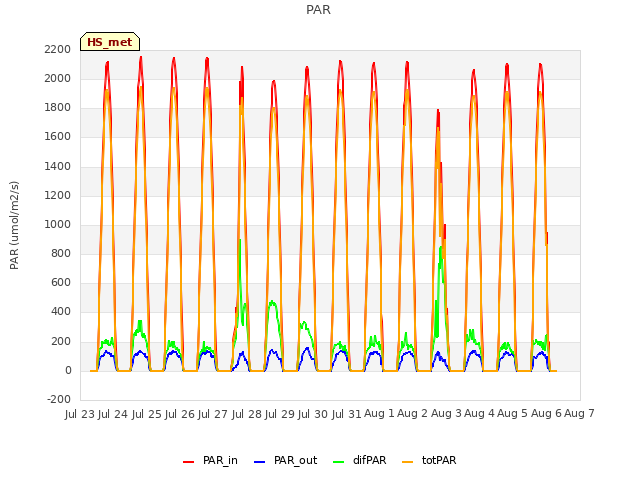Toggle the totPAR legend entry
Screen dimensions: 640x480
[429, 460]
